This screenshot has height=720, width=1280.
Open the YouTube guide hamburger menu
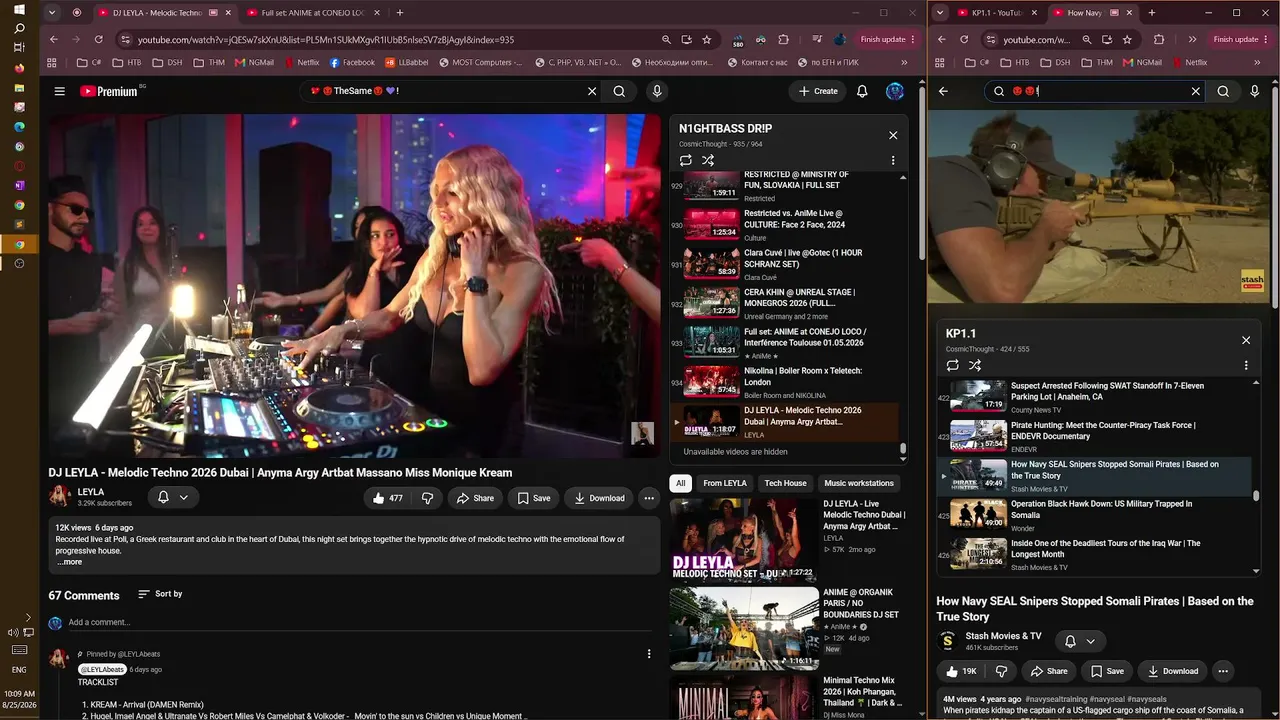59,91
